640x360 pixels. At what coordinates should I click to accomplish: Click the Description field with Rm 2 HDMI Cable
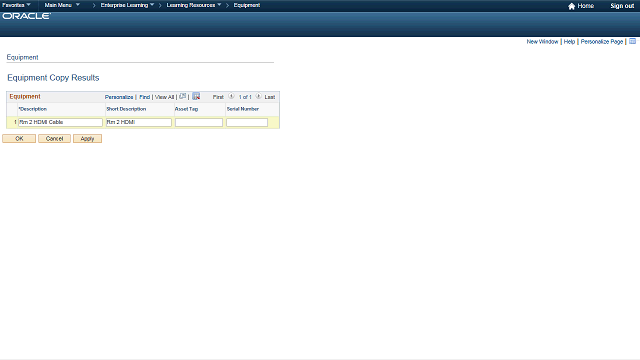pyautogui.click(x=60, y=122)
